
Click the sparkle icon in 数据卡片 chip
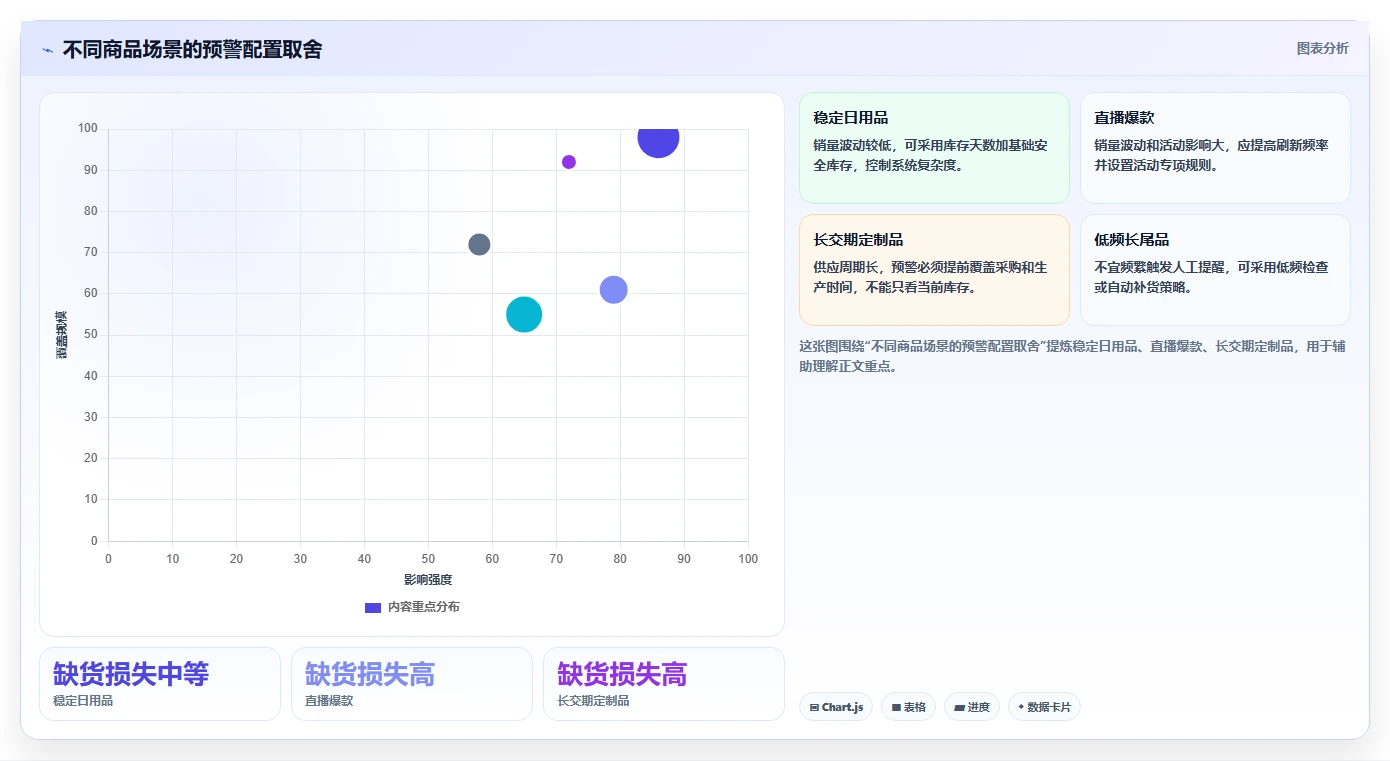coord(1021,707)
